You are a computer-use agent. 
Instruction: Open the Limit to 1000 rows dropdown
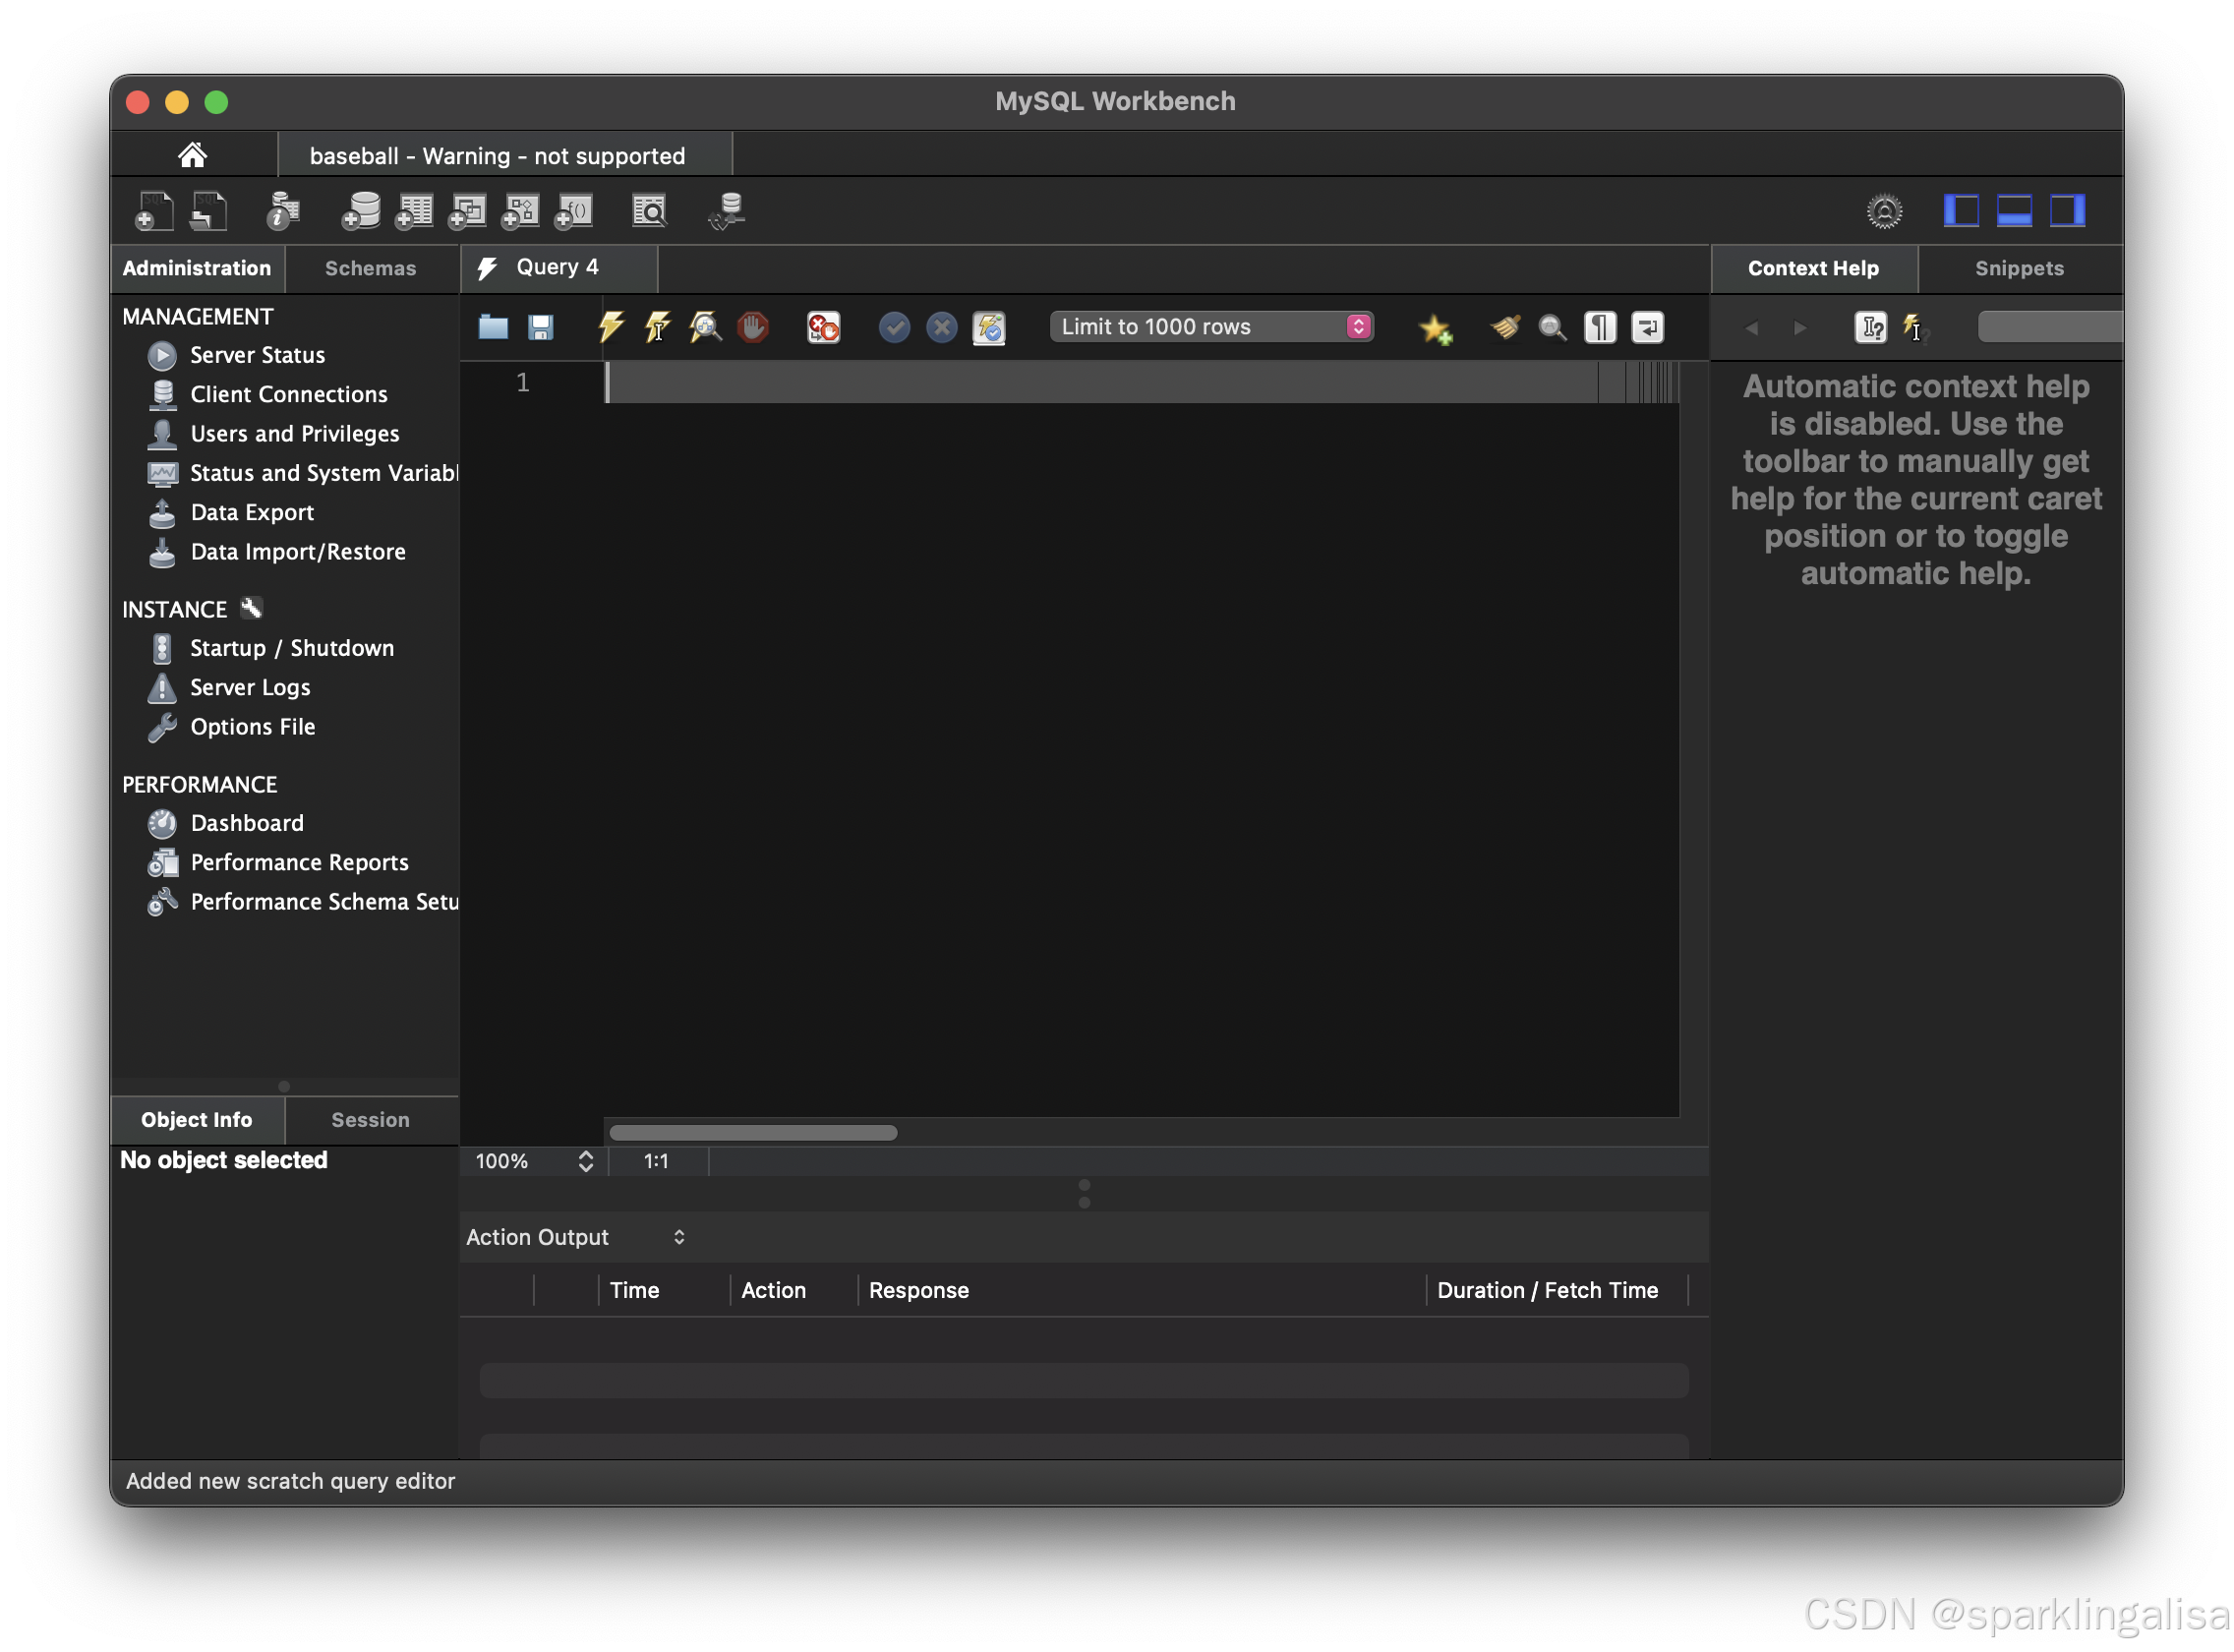click(x=1212, y=327)
